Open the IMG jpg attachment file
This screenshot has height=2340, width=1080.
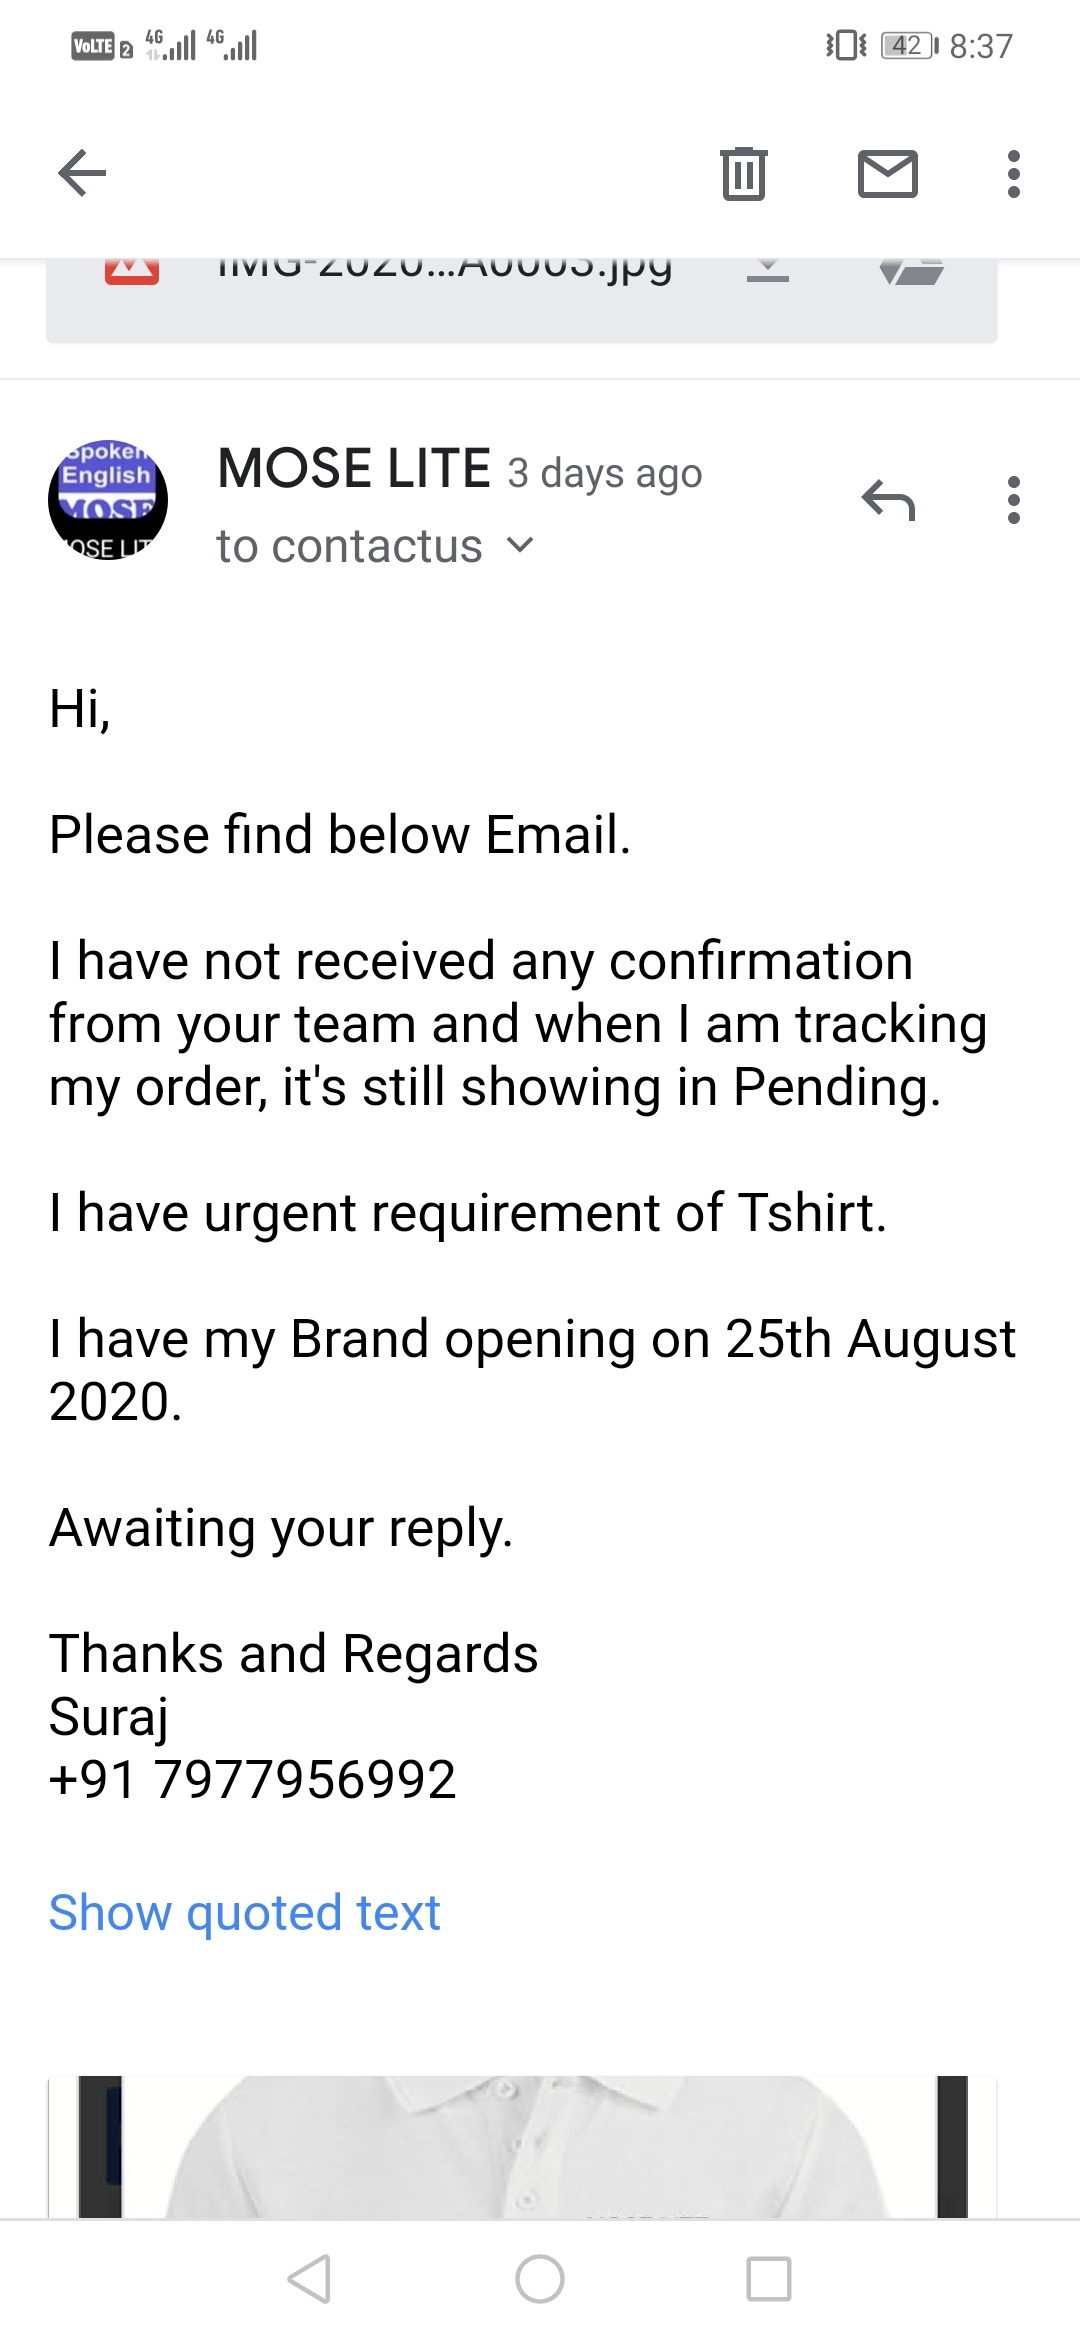445,270
